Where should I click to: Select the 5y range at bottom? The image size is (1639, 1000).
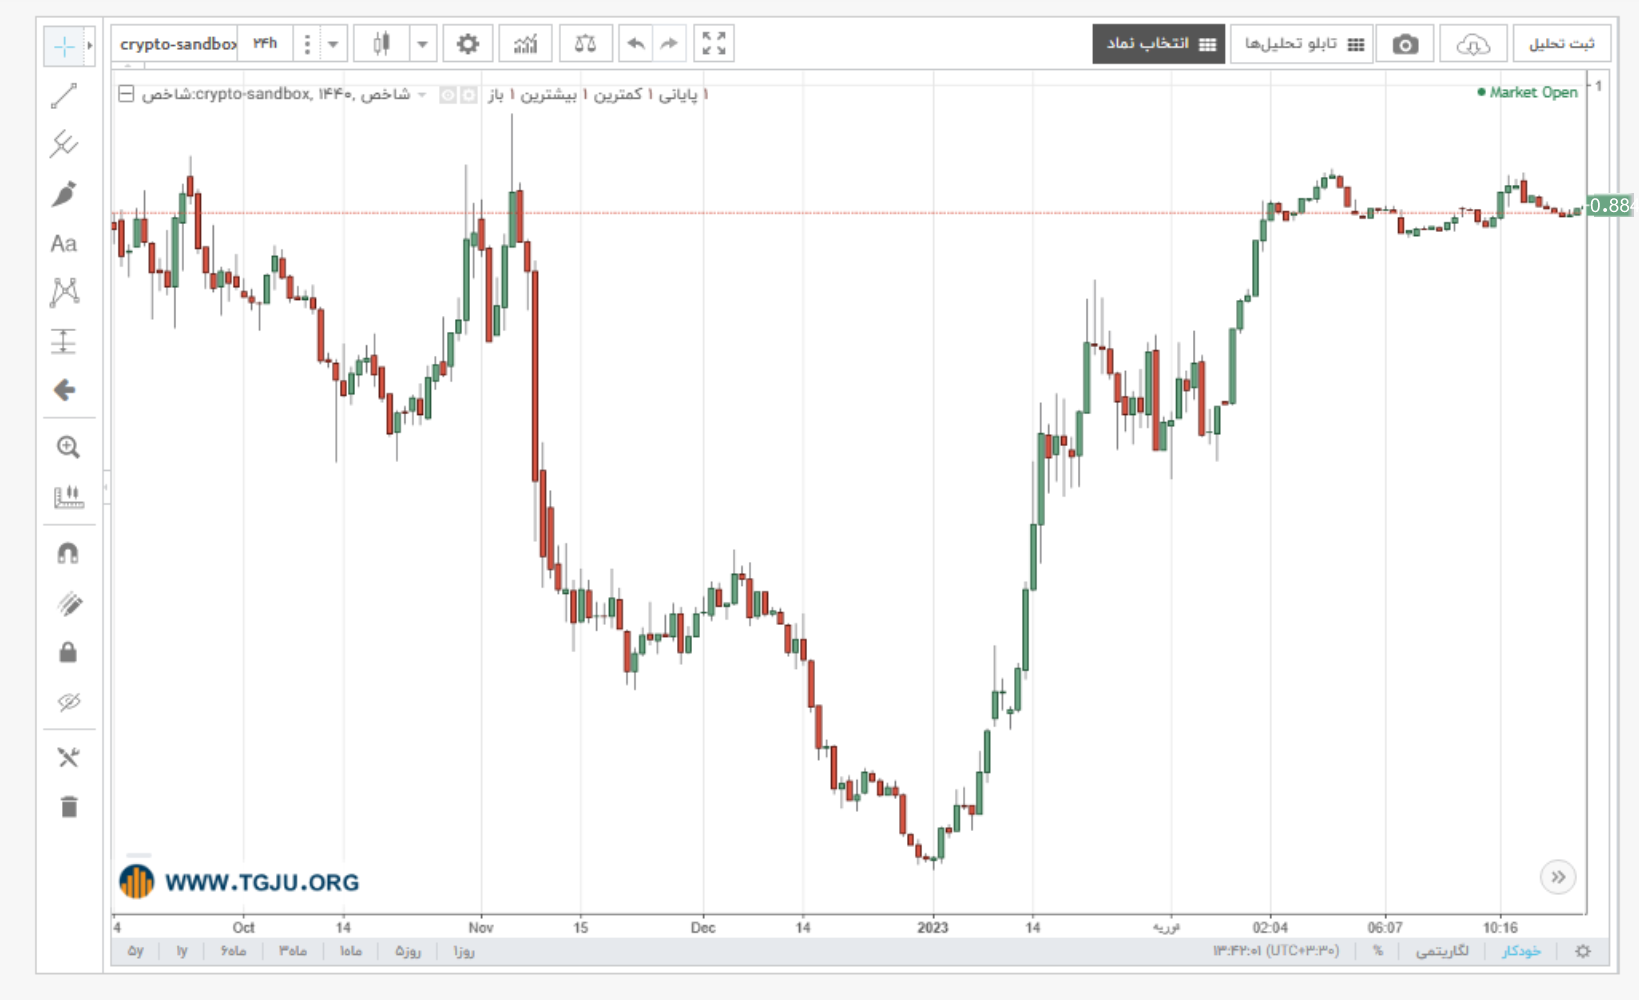[136, 951]
